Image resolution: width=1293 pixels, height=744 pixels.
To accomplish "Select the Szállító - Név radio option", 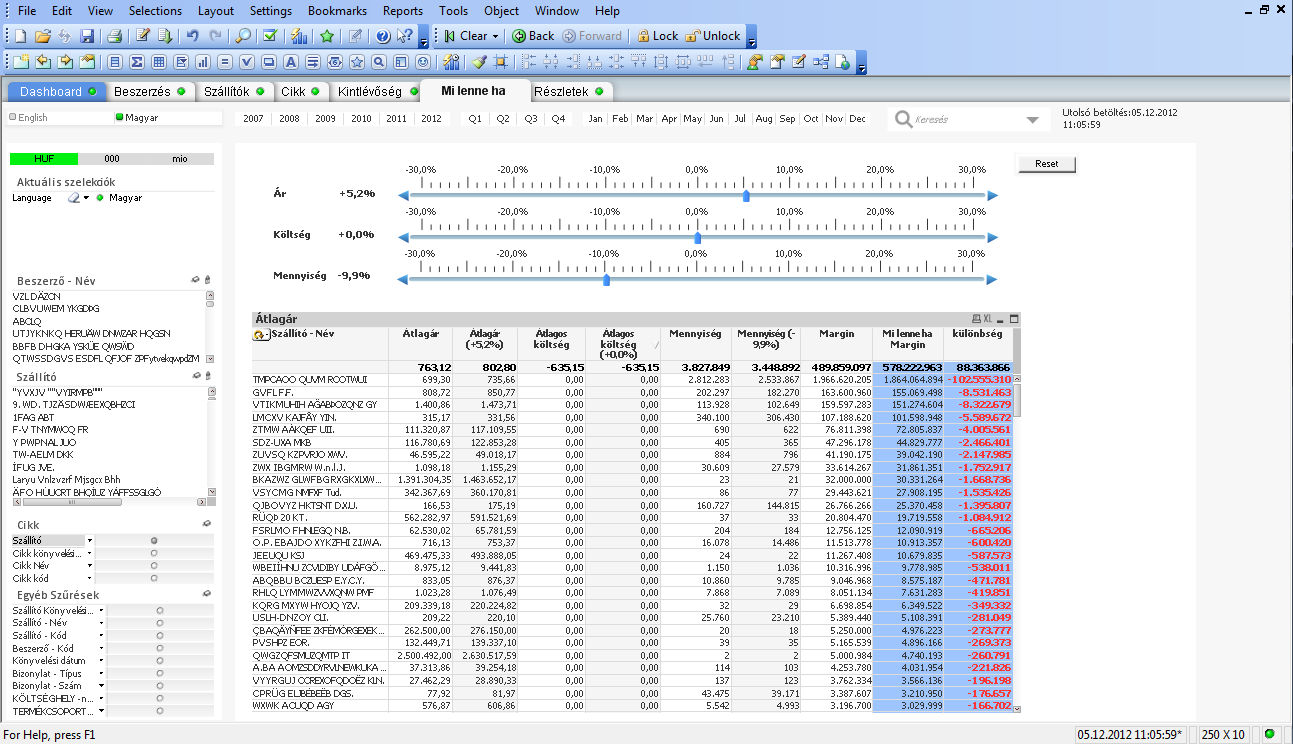I will pyautogui.click(x=159, y=622).
